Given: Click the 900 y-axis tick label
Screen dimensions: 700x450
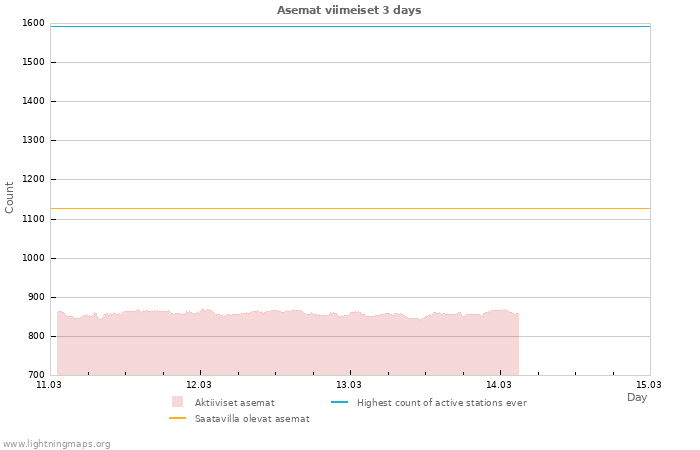Looking at the screenshot, I should (x=36, y=297).
